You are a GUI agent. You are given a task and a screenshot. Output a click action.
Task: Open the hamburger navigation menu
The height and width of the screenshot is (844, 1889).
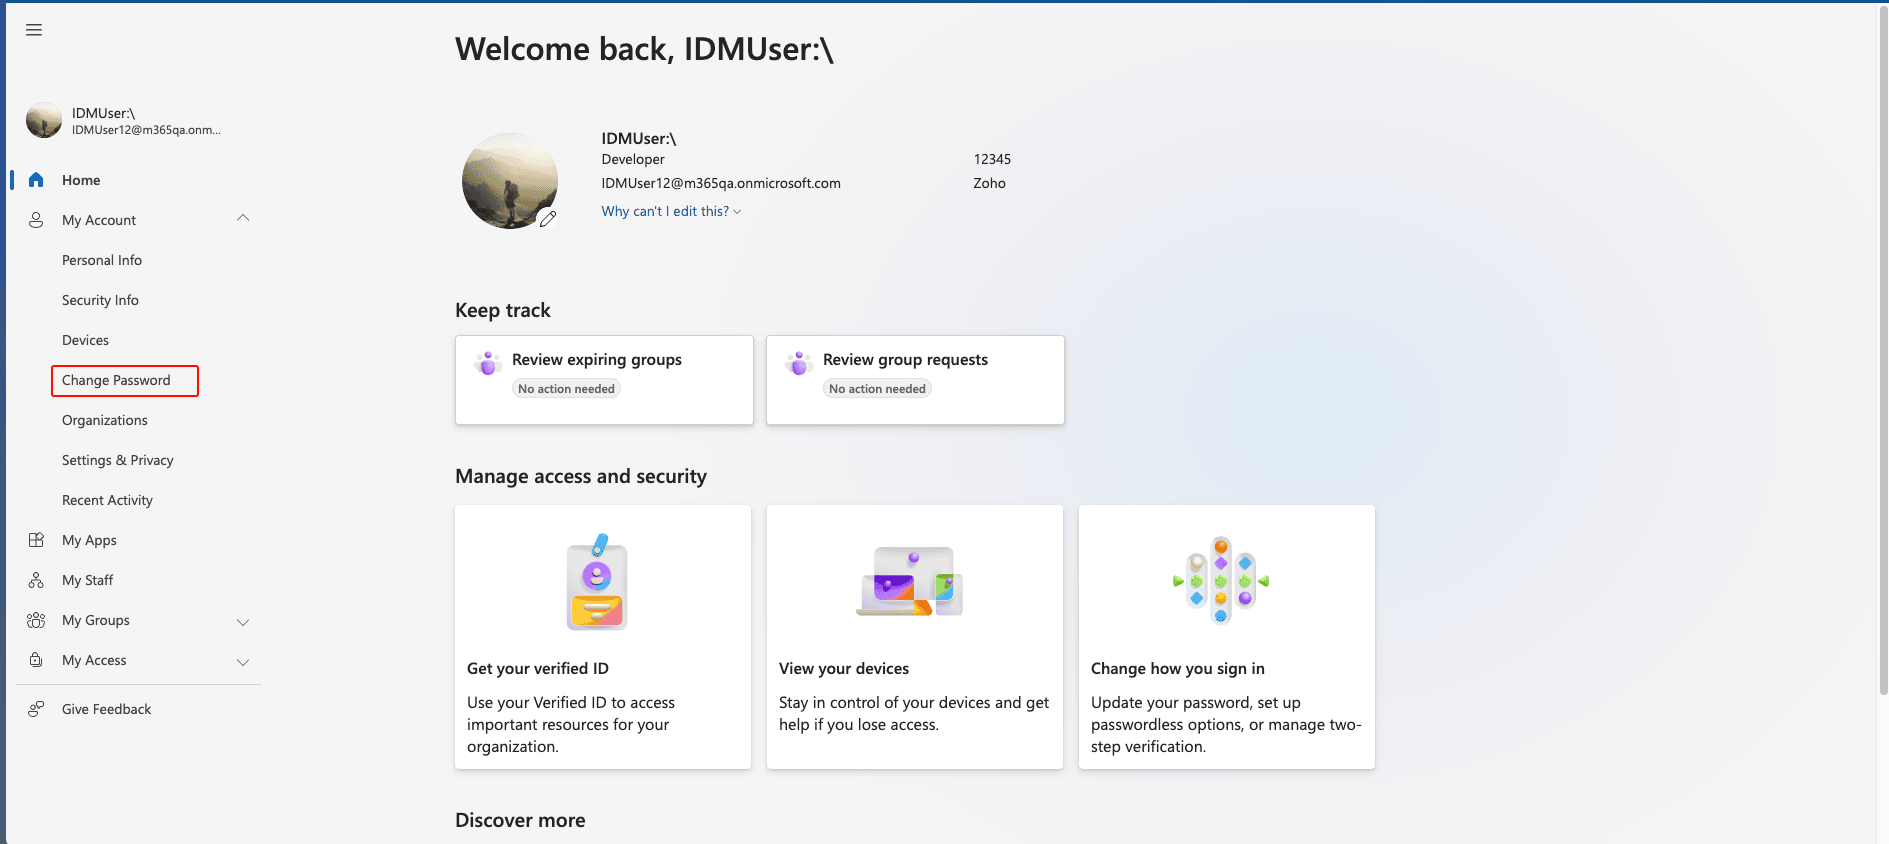click(34, 30)
